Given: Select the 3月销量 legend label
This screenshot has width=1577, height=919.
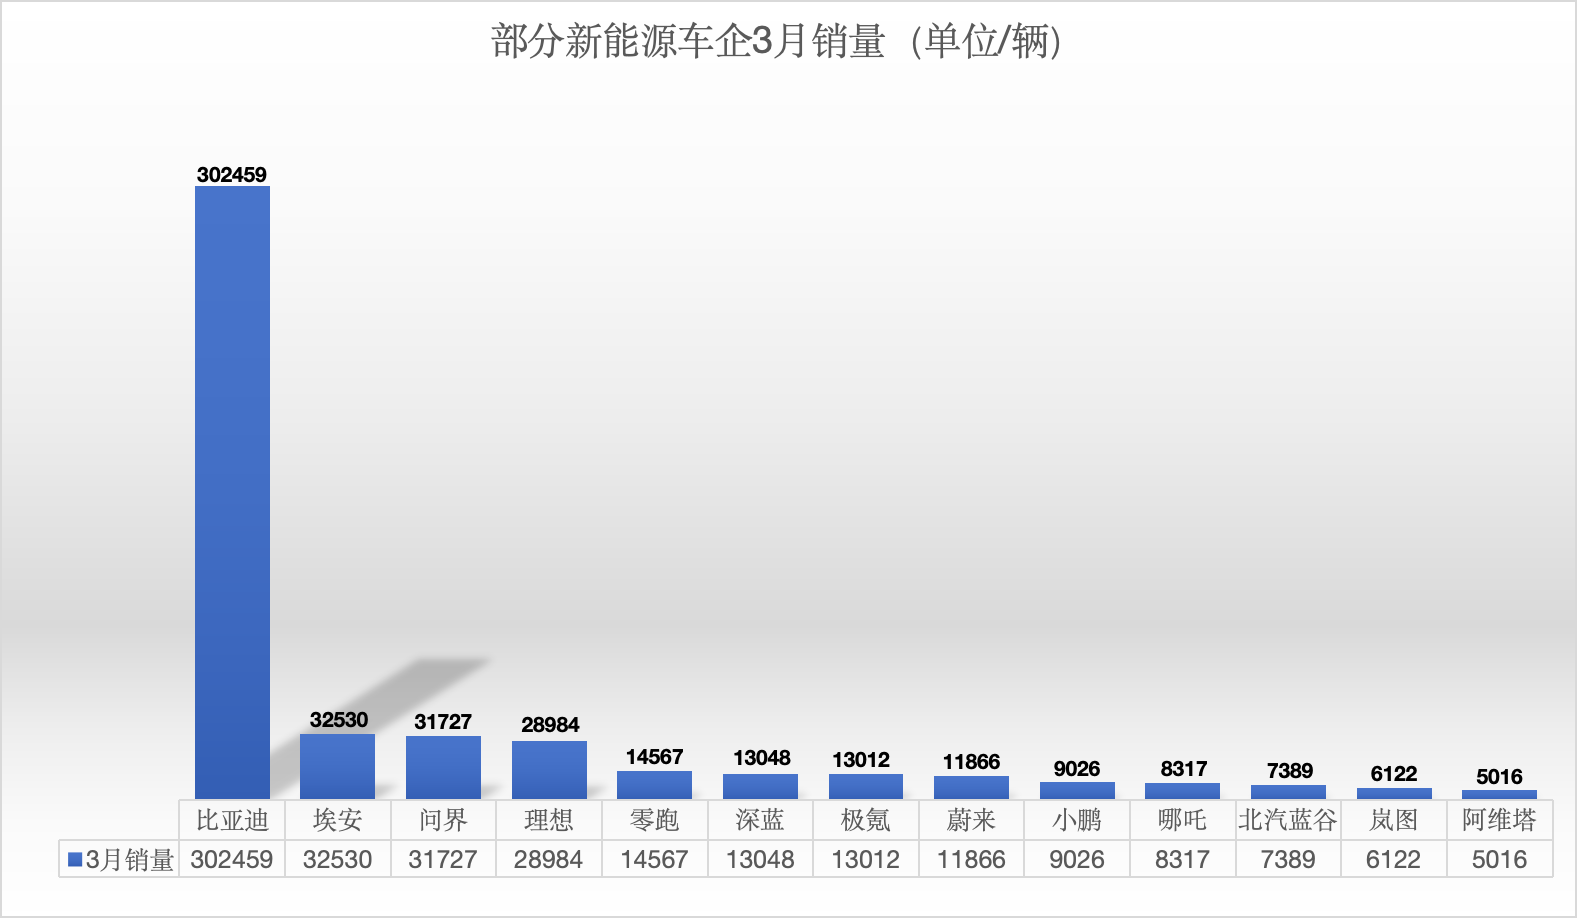Looking at the screenshot, I should click(x=130, y=860).
